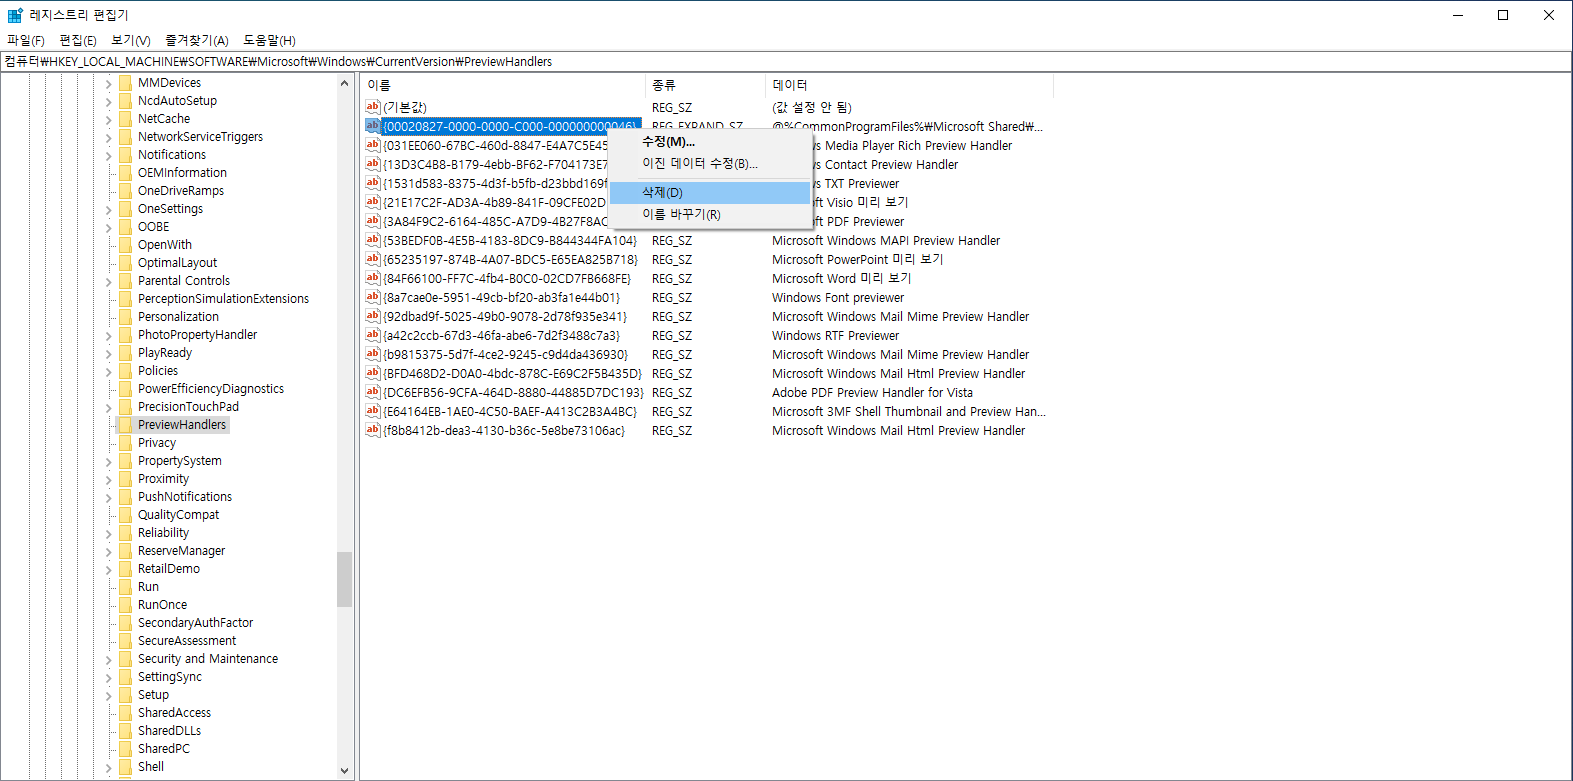
Task: Click the tree scrollbar up arrow
Action: 345,84
